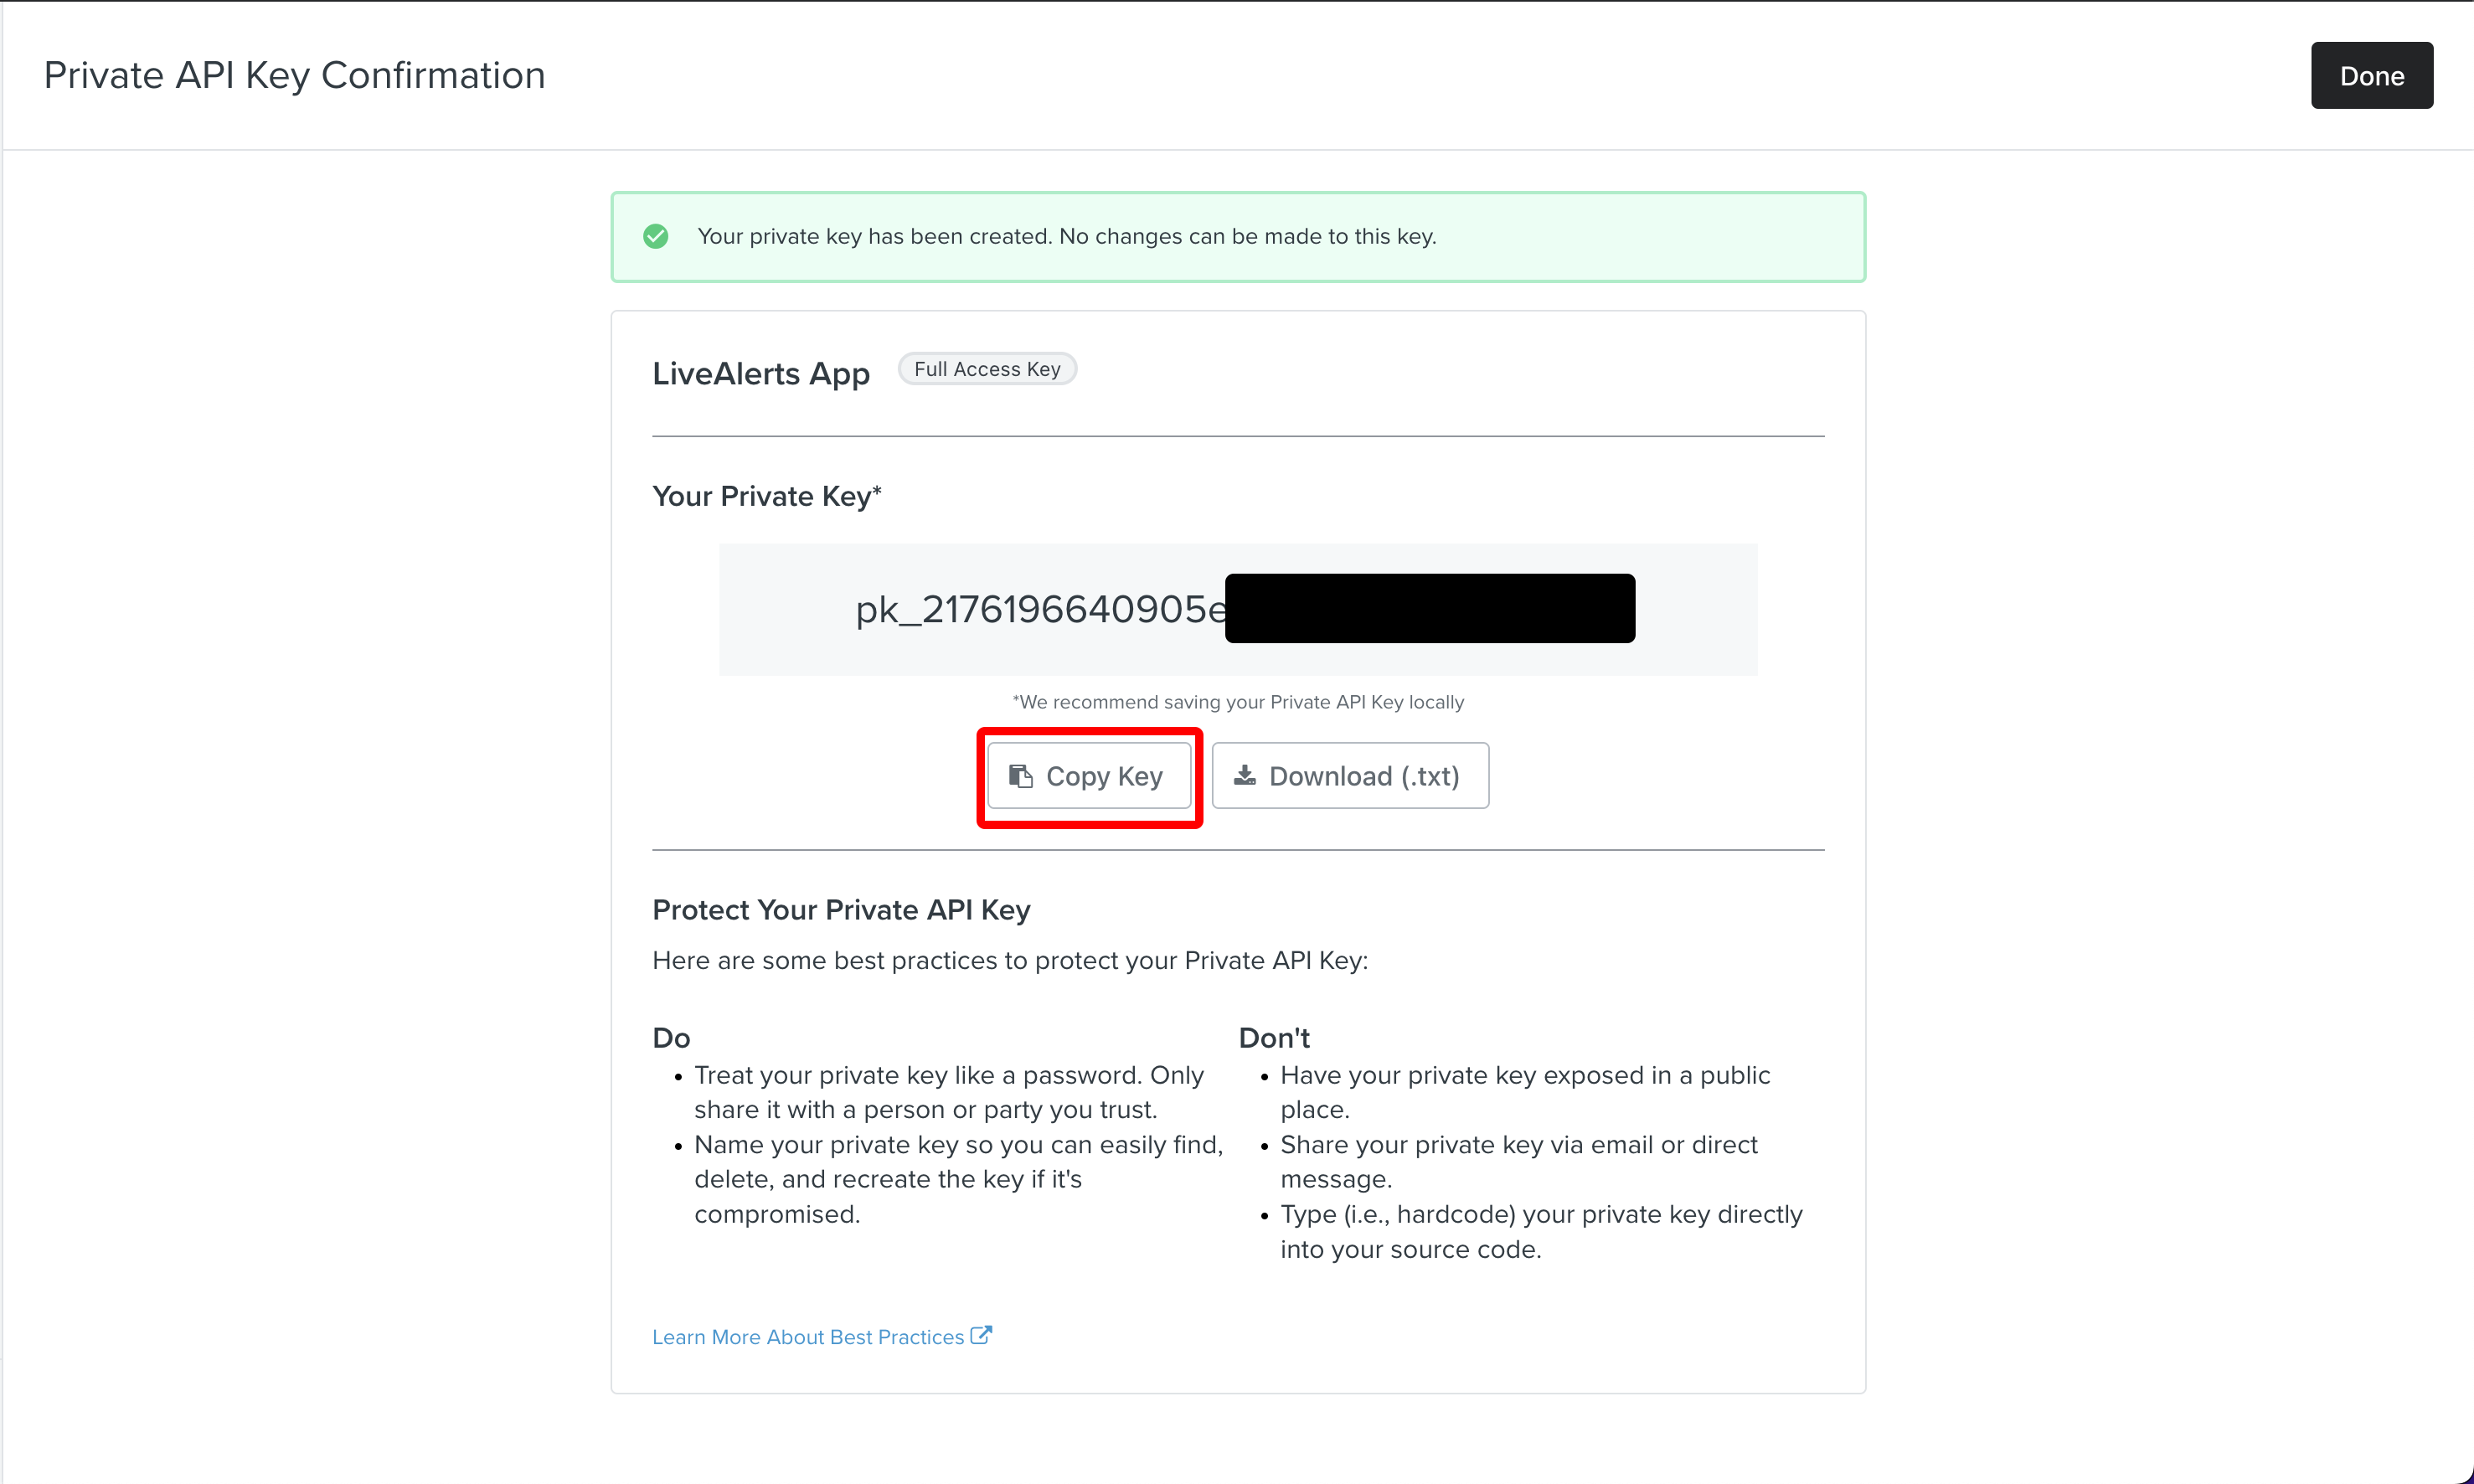Click the 'private key has been created' message
Screen dimensions: 2474x1484
pyautogui.click(x=1066, y=237)
